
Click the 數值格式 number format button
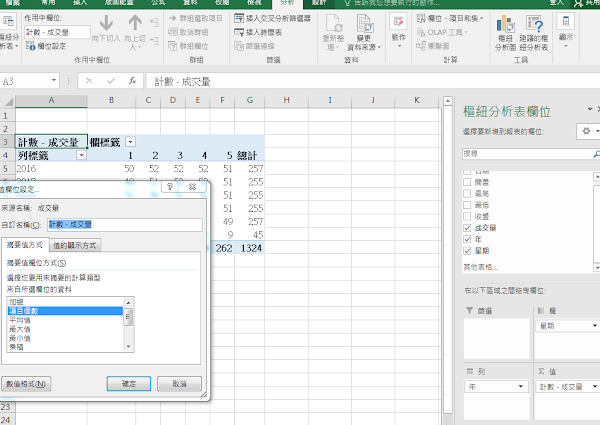26,384
